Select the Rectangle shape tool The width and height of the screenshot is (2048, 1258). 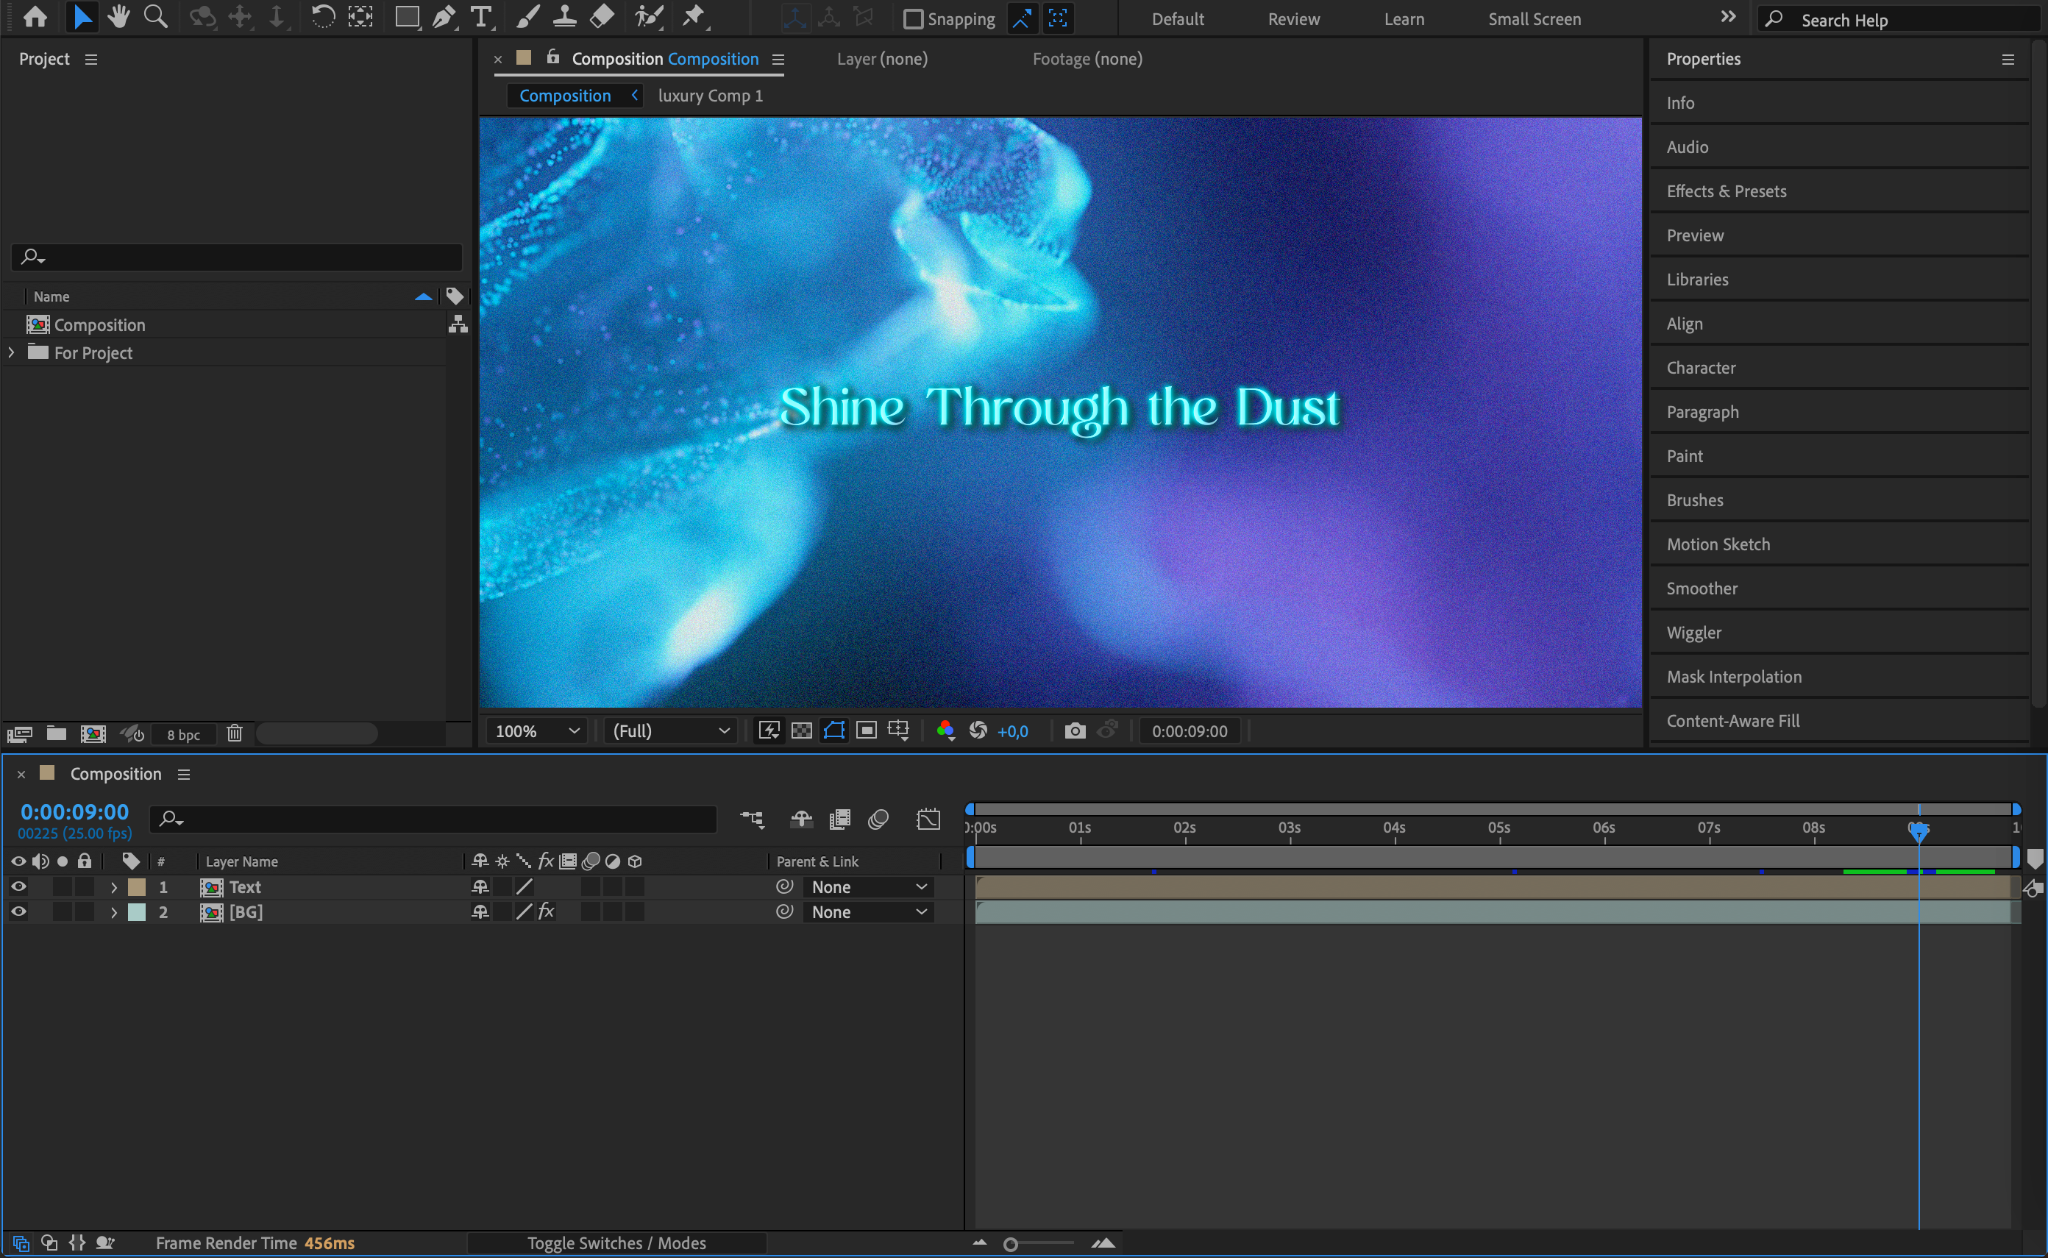pos(406,17)
